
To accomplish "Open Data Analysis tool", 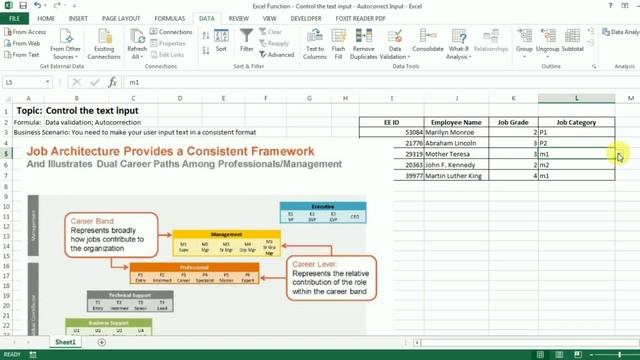I will point(621,32).
